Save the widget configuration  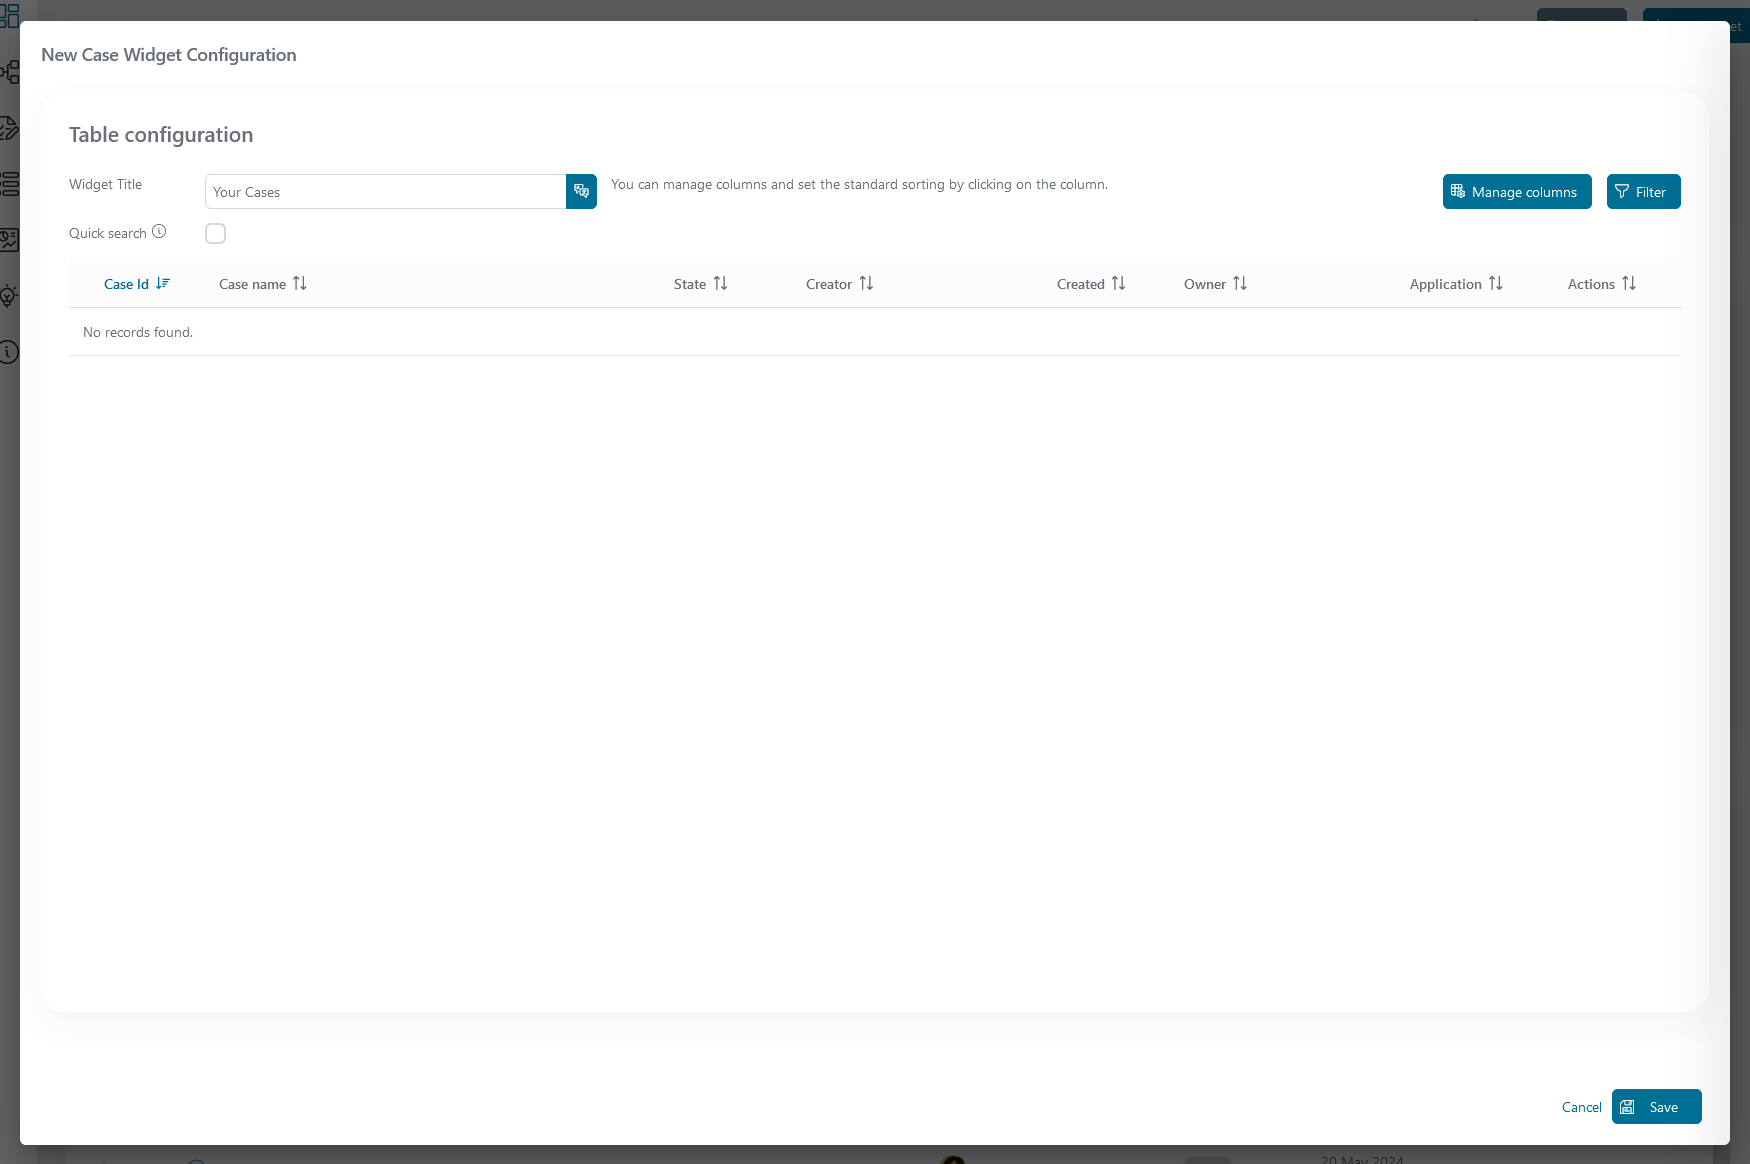(x=1656, y=1106)
